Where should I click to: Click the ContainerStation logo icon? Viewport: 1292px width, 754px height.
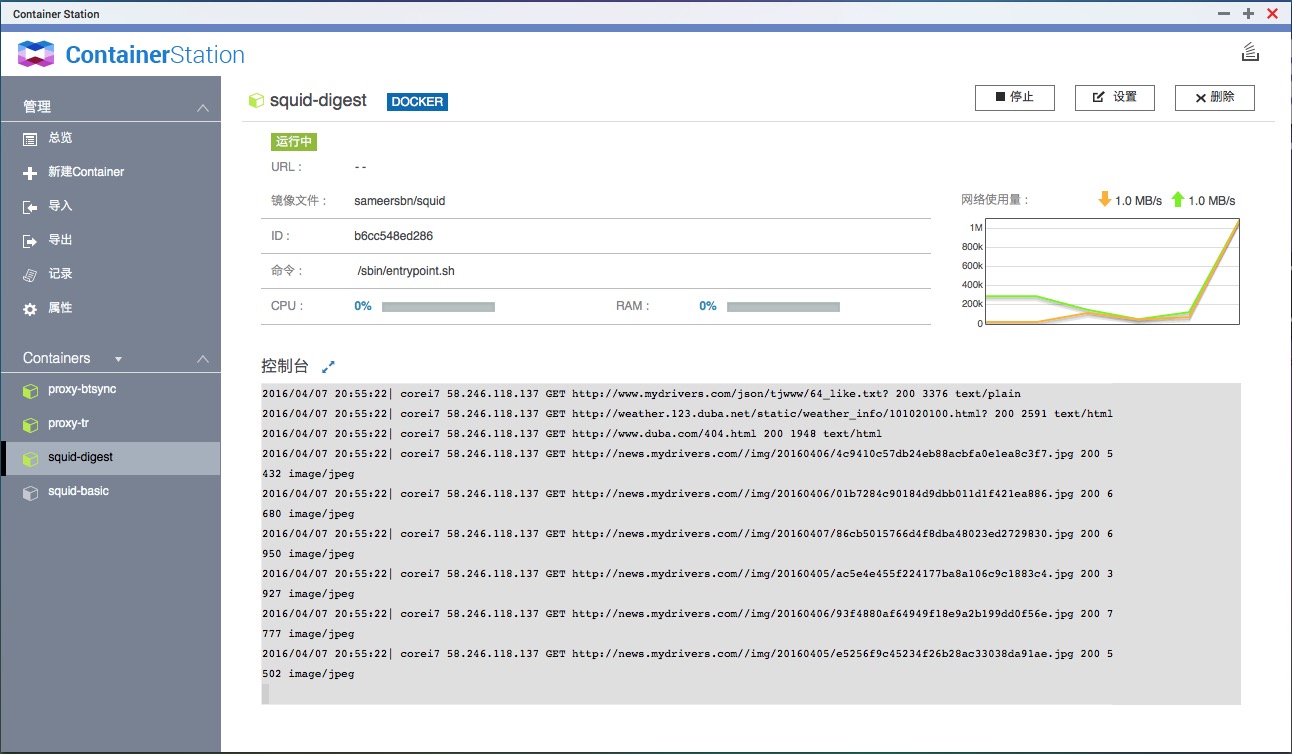36,54
